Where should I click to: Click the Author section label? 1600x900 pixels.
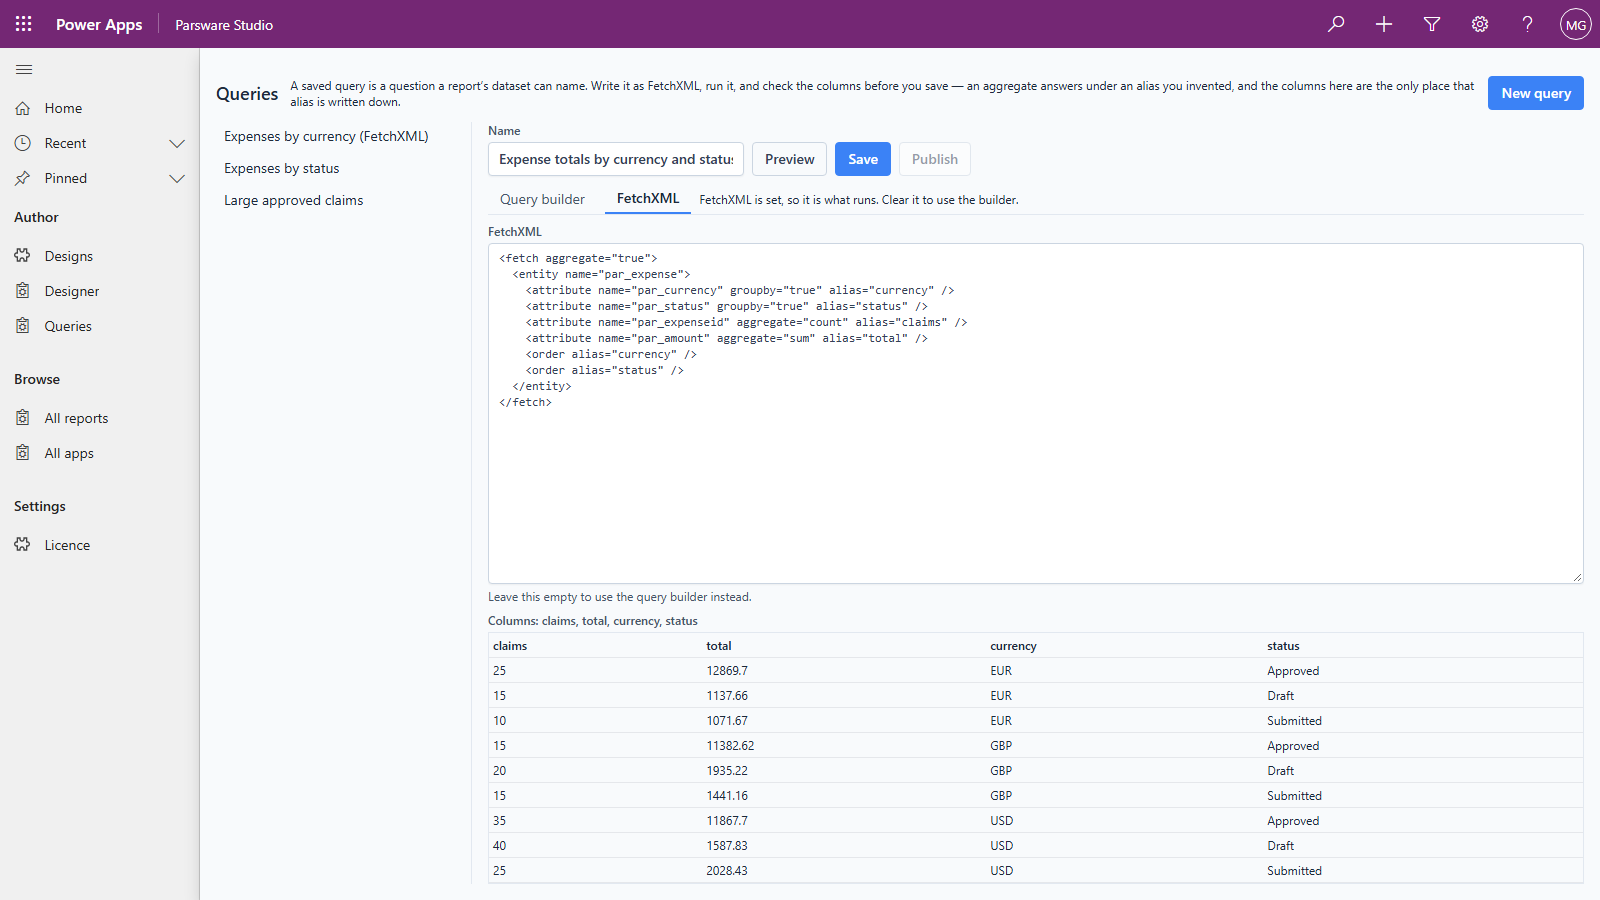point(36,217)
